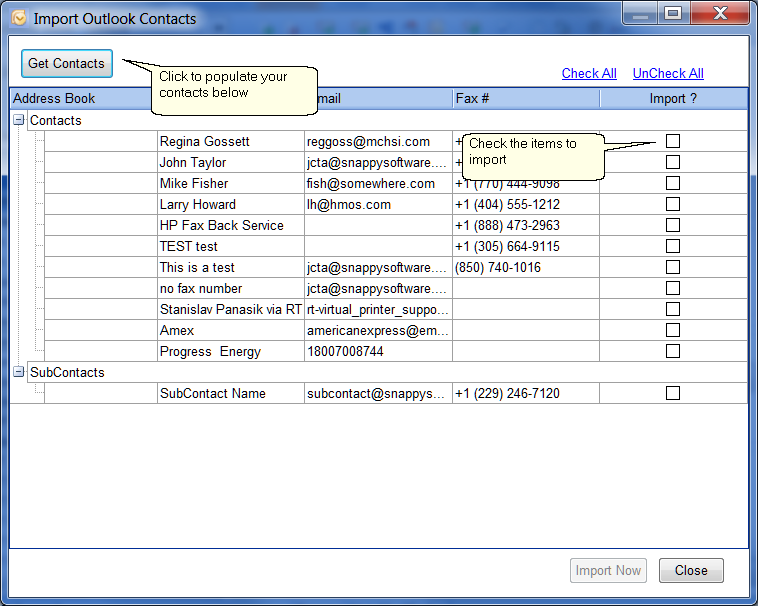Check the Amex import checkbox

673,330
